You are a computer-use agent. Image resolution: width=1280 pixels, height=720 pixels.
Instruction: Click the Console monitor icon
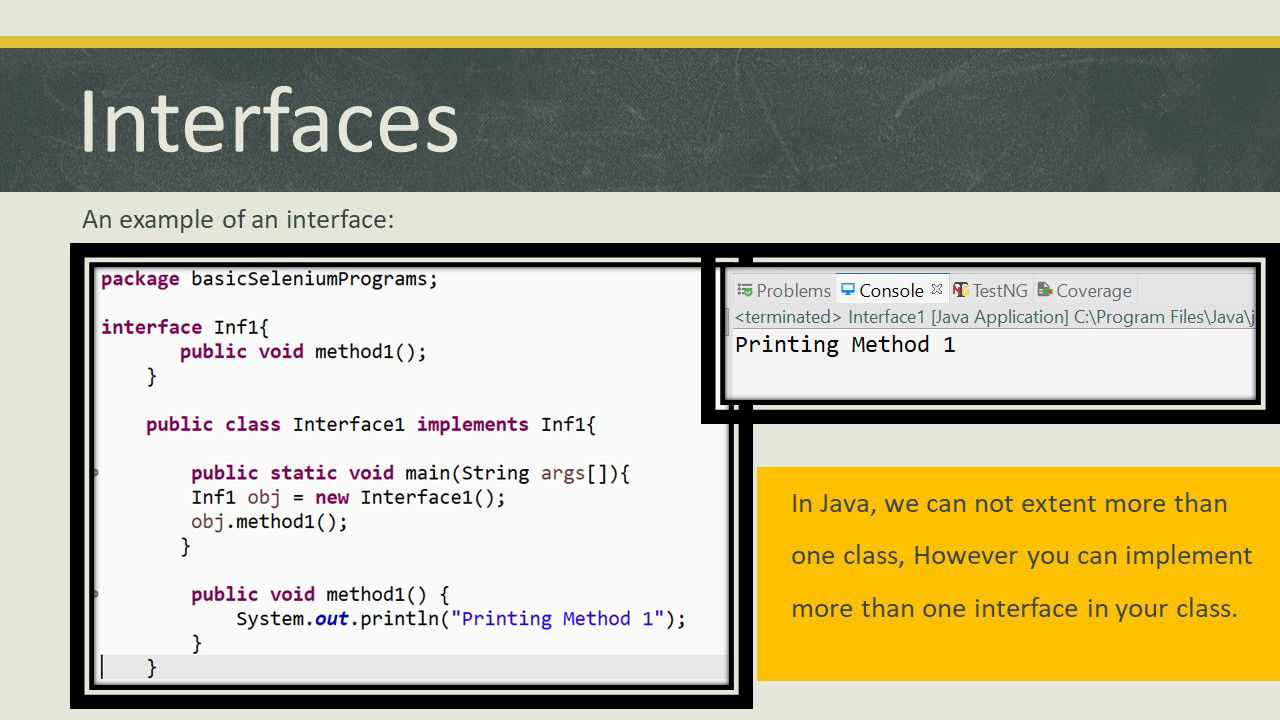[848, 290]
